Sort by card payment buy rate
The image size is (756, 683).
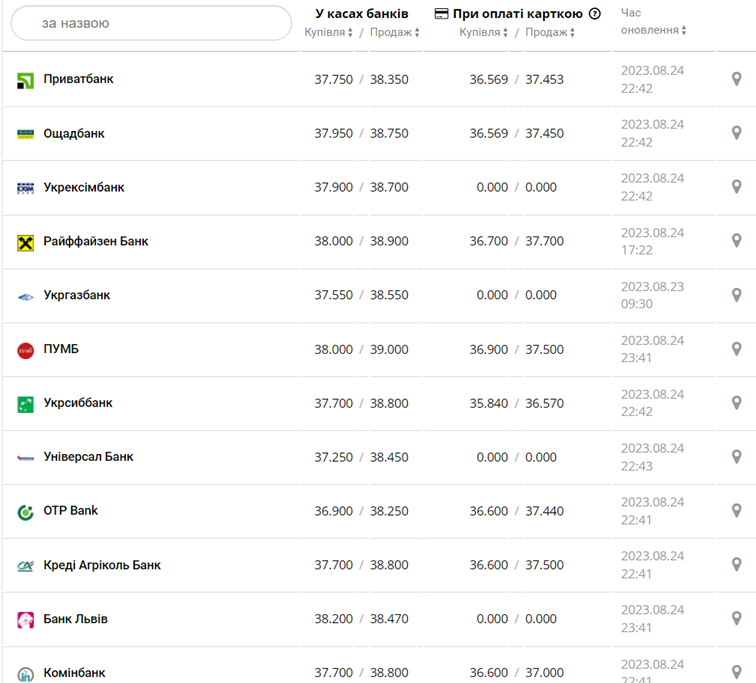tap(484, 32)
